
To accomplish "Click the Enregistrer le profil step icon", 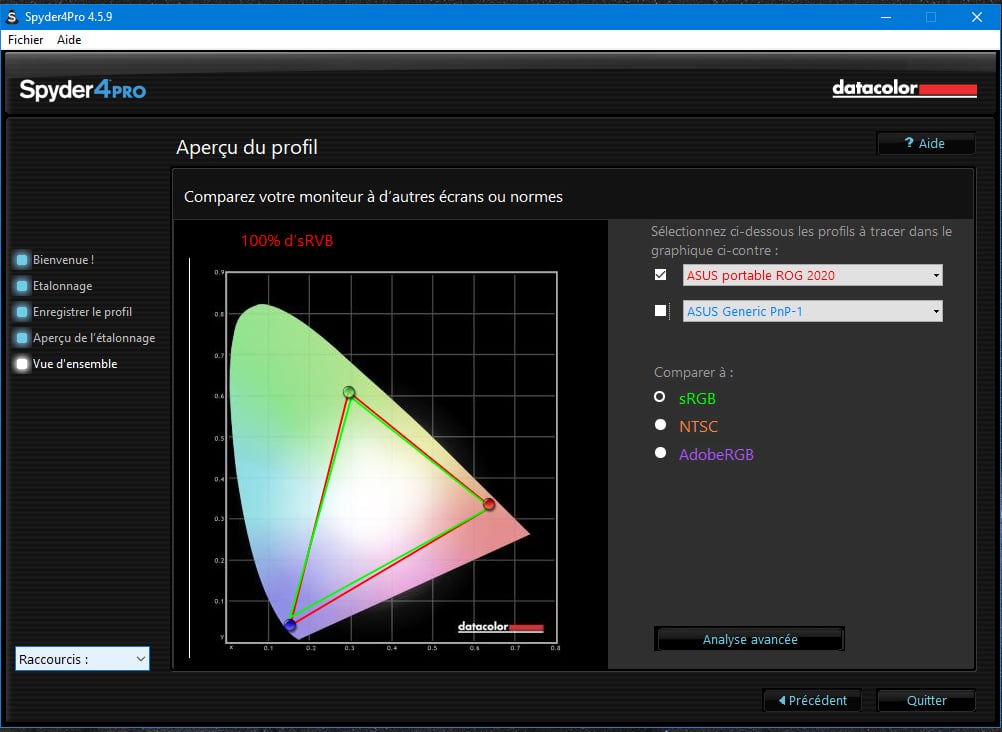I will [21, 311].
